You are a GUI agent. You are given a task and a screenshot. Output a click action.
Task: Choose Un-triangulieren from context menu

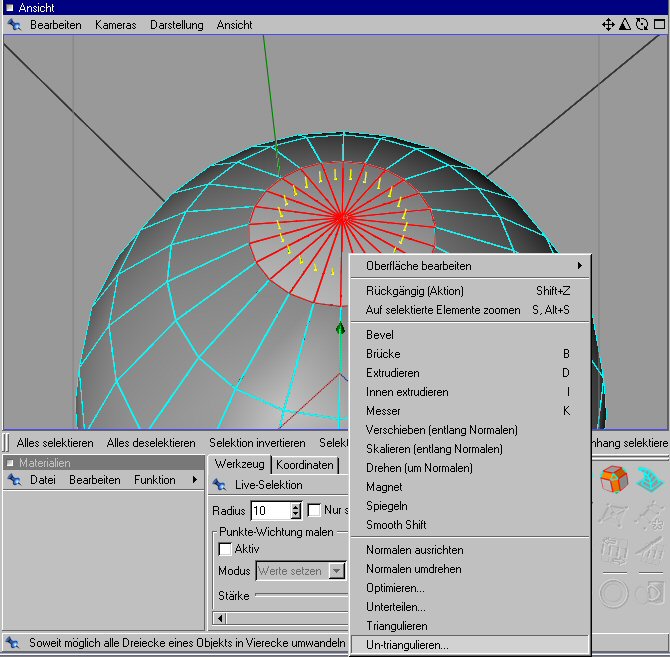[407, 645]
